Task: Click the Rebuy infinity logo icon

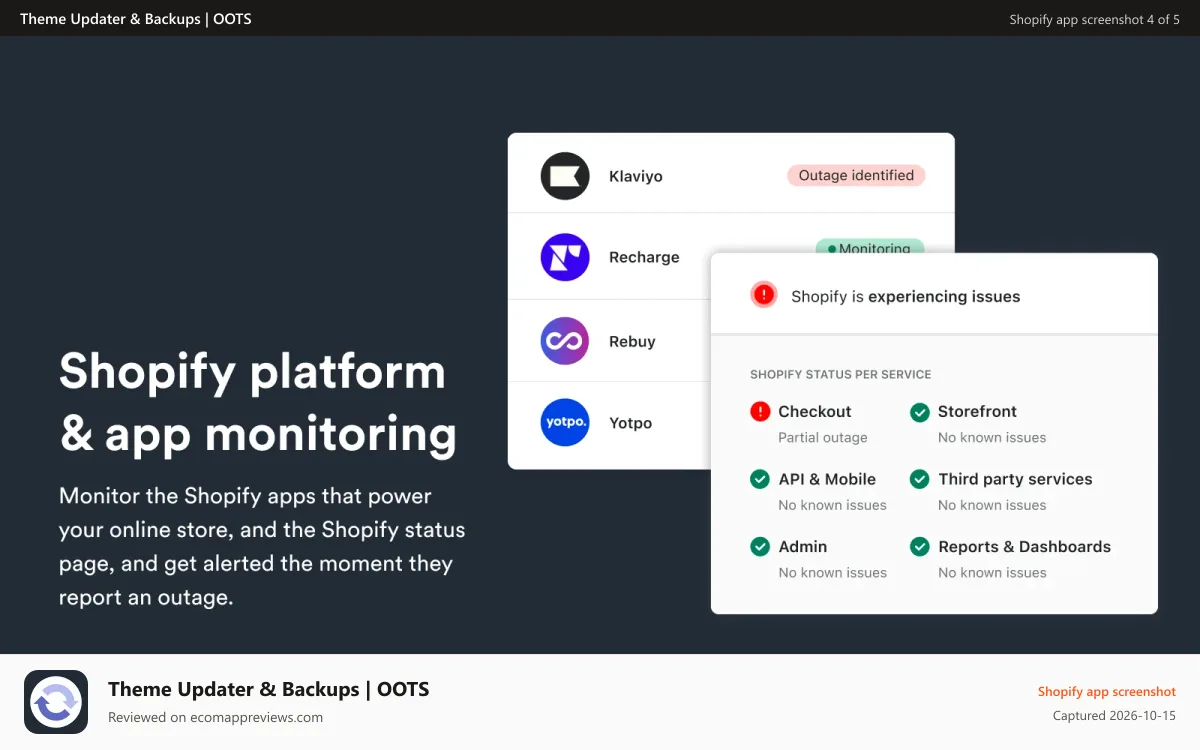Action: [x=565, y=341]
